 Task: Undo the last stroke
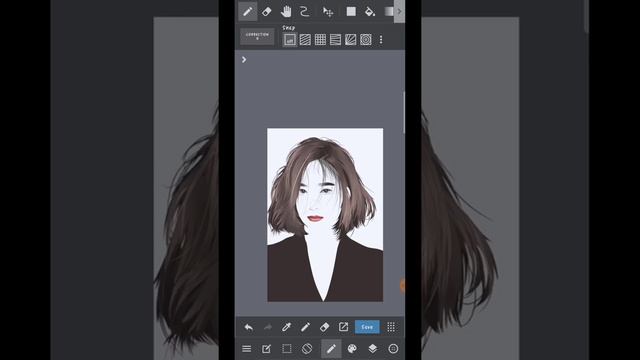249,327
